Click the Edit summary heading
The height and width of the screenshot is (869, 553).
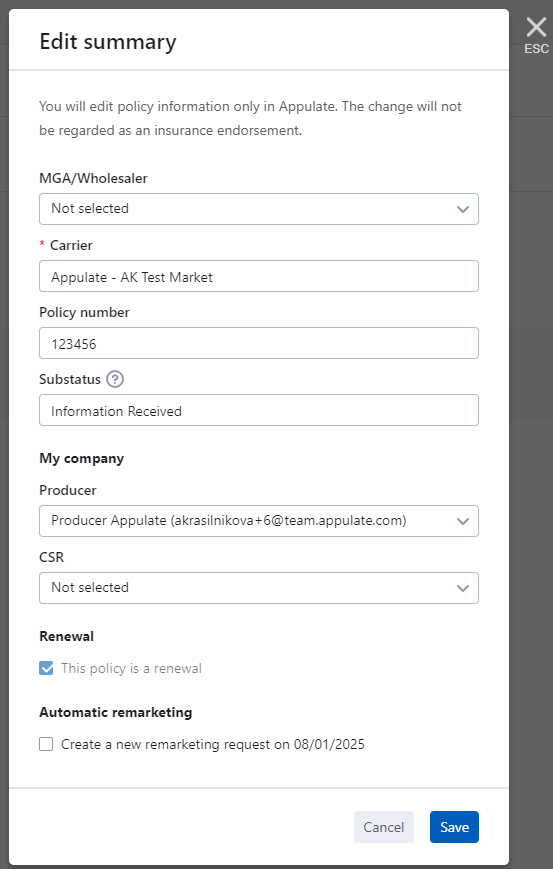coord(108,42)
